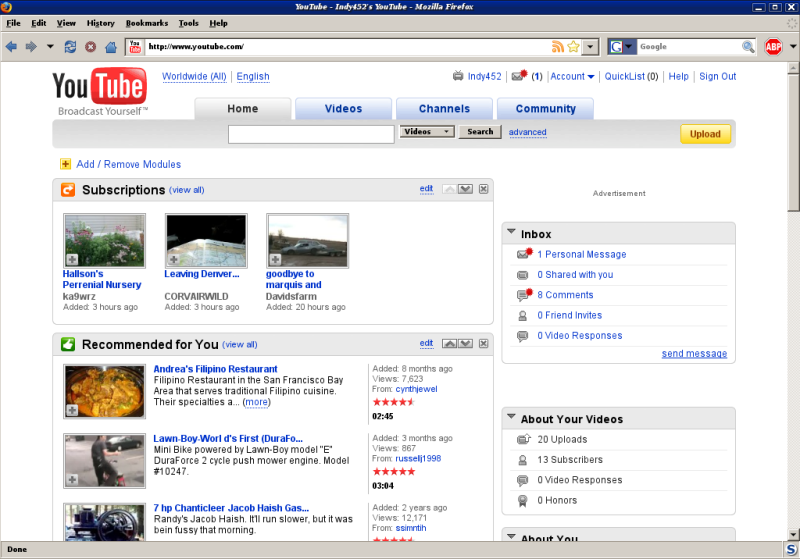
Task: Click the send message link
Action: click(694, 353)
